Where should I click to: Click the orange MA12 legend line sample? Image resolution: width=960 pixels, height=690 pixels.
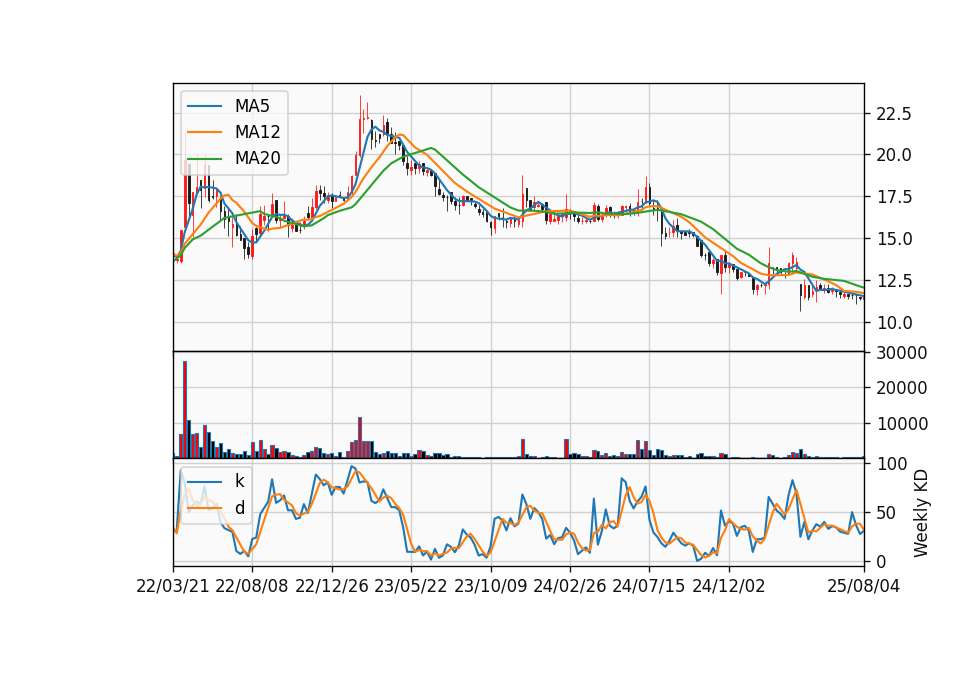(204, 132)
